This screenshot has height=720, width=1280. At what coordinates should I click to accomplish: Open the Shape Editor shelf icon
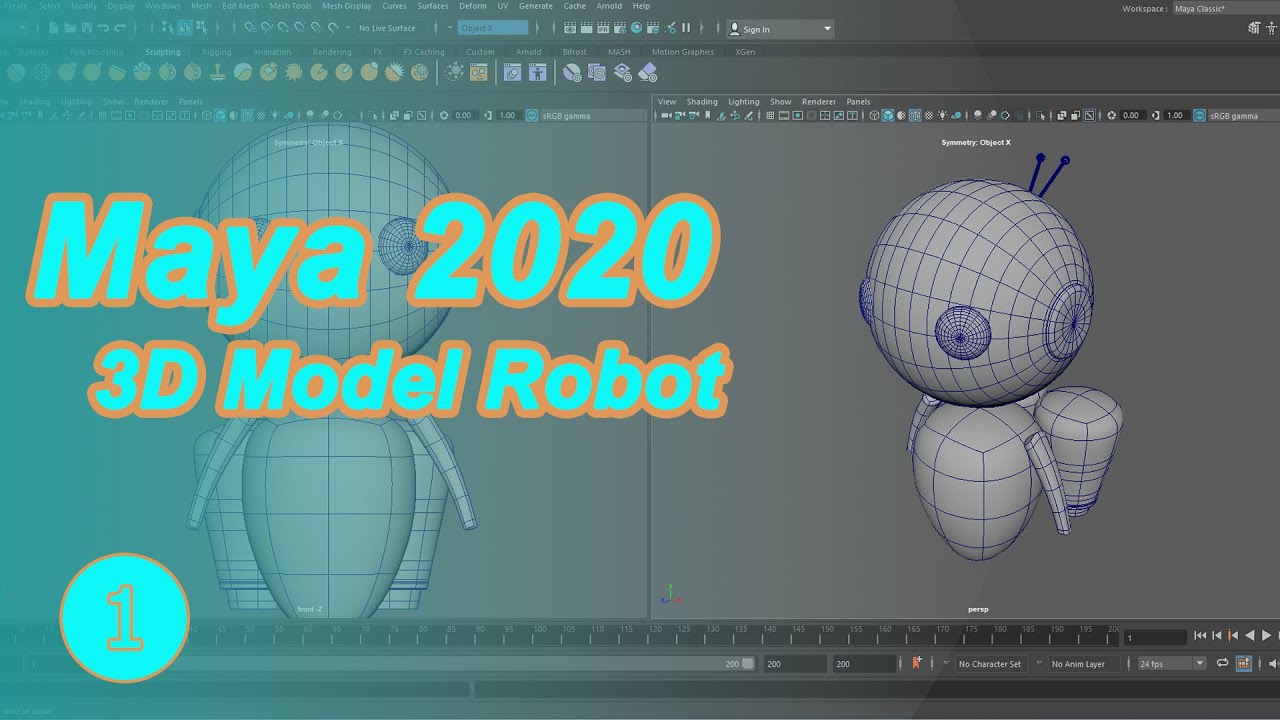pyautogui.click(x=512, y=72)
